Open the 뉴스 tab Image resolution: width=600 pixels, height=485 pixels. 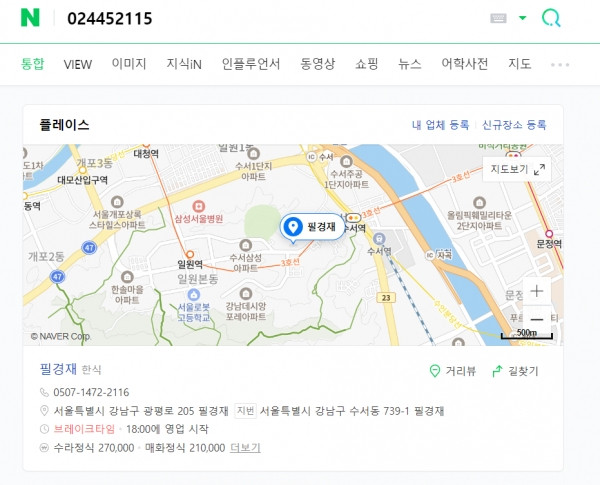(409, 64)
